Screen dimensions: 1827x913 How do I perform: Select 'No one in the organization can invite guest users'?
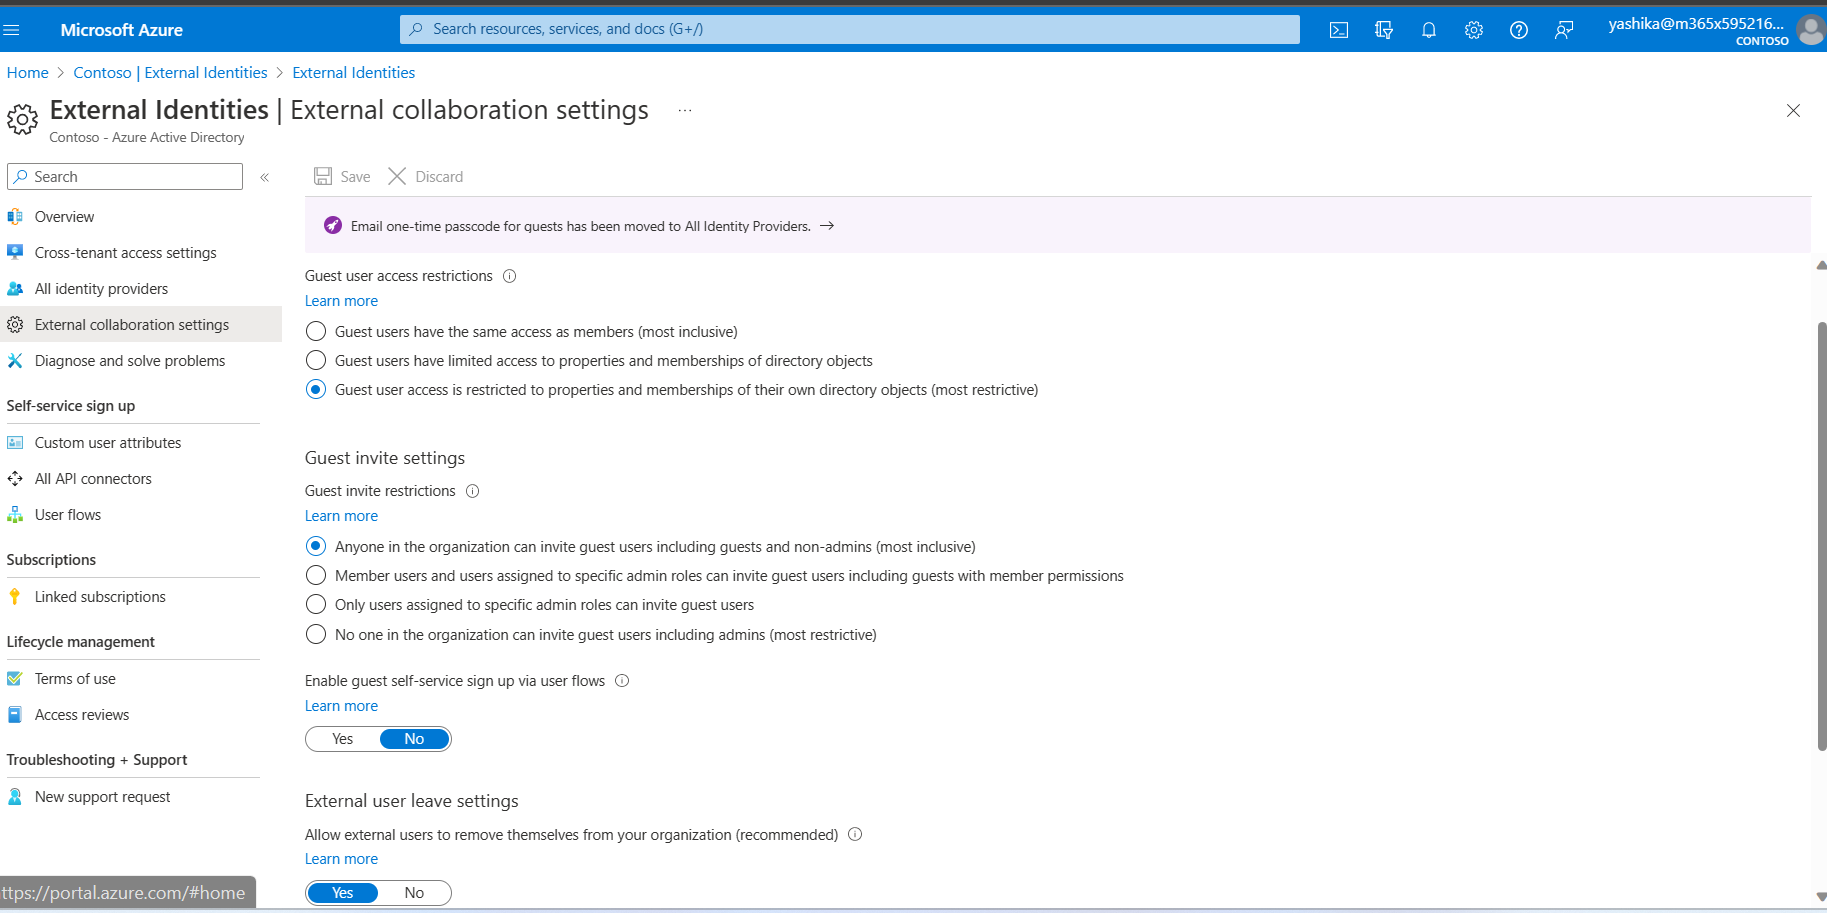point(316,633)
